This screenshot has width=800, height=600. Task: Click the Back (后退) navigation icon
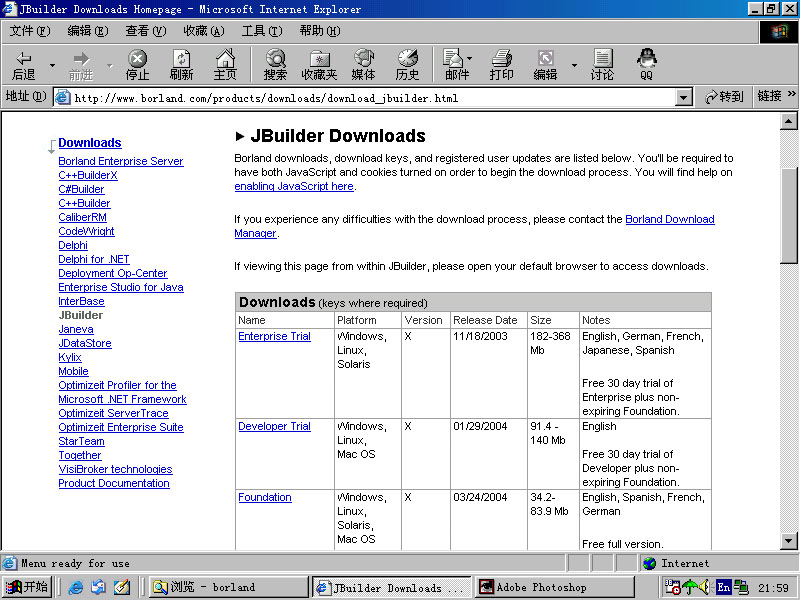pos(22,65)
